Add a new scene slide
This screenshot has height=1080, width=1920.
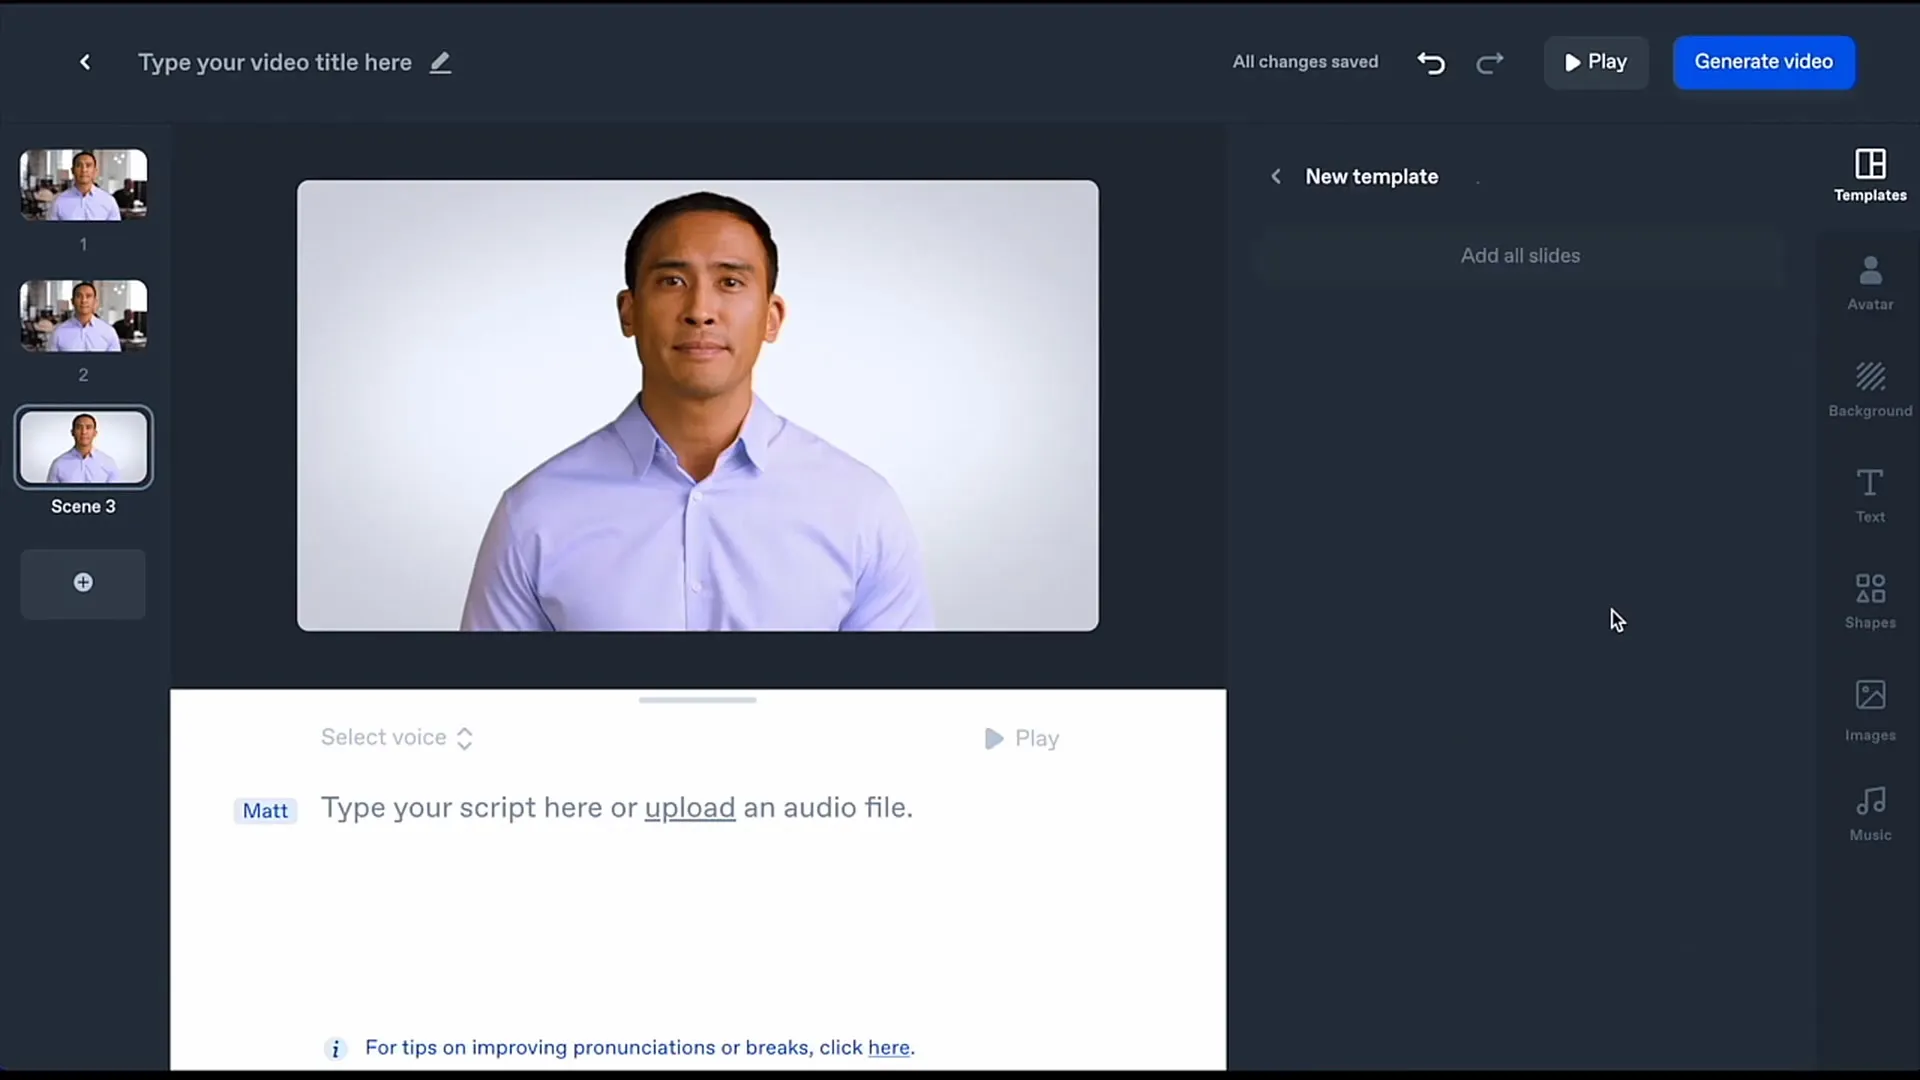(x=83, y=582)
